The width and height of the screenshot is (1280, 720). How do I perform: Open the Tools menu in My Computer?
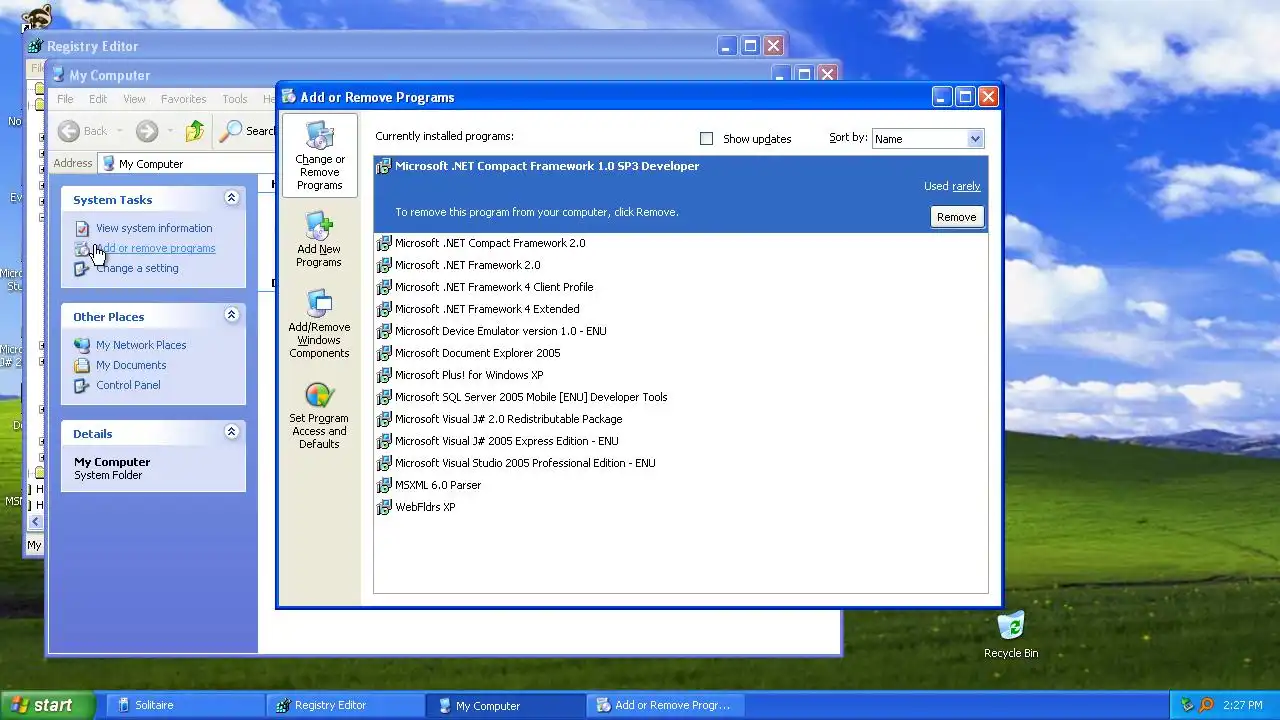tap(235, 99)
